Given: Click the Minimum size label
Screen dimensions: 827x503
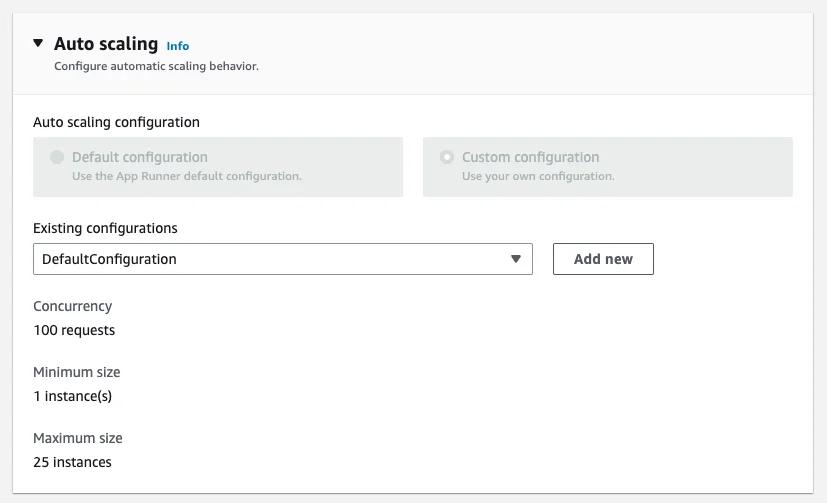Looking at the screenshot, I should (76, 372).
